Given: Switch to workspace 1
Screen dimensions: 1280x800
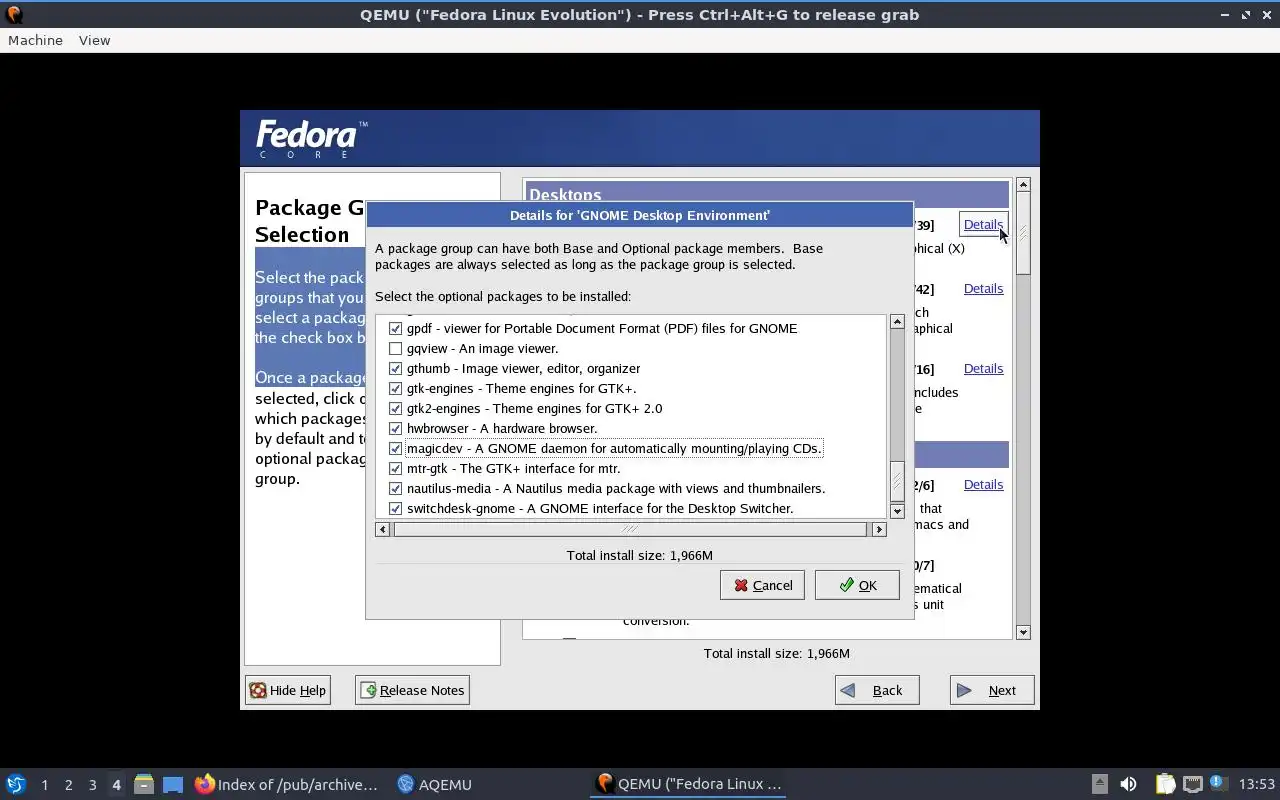Looking at the screenshot, I should tap(44, 785).
